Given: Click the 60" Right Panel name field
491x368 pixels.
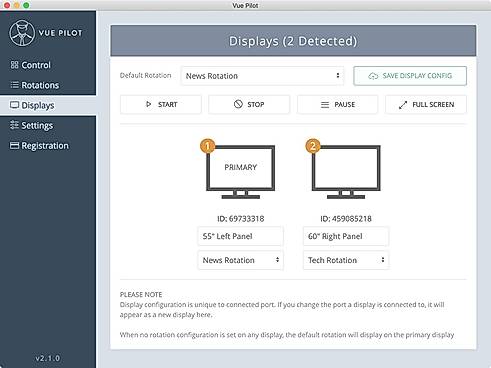Looking at the screenshot, I should (x=346, y=236).
